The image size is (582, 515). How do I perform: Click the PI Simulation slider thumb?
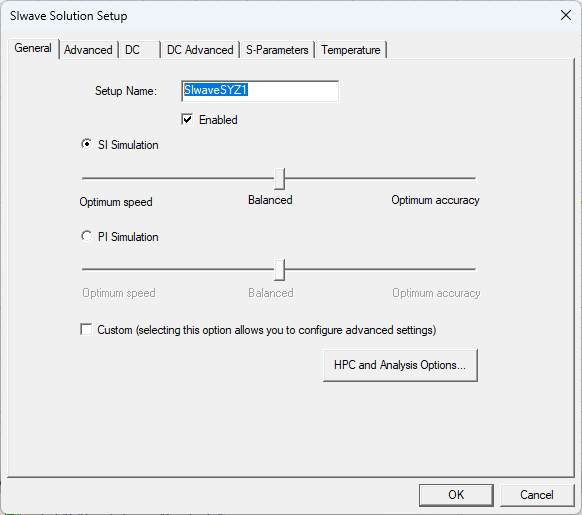[279, 270]
